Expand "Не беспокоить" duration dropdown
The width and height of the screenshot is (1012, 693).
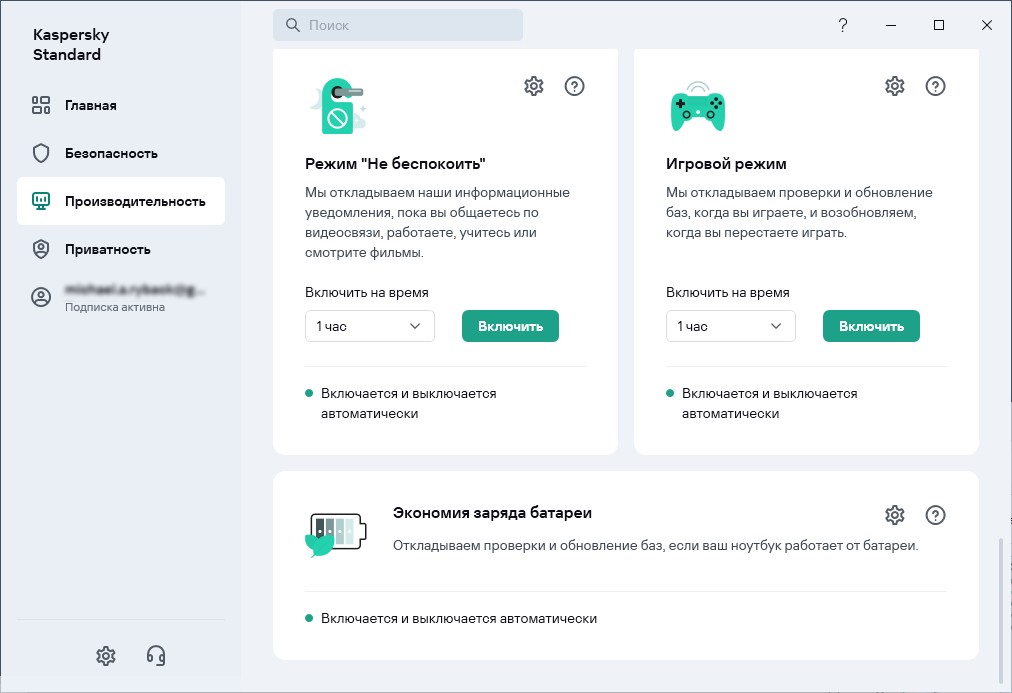pyautogui.click(x=370, y=326)
